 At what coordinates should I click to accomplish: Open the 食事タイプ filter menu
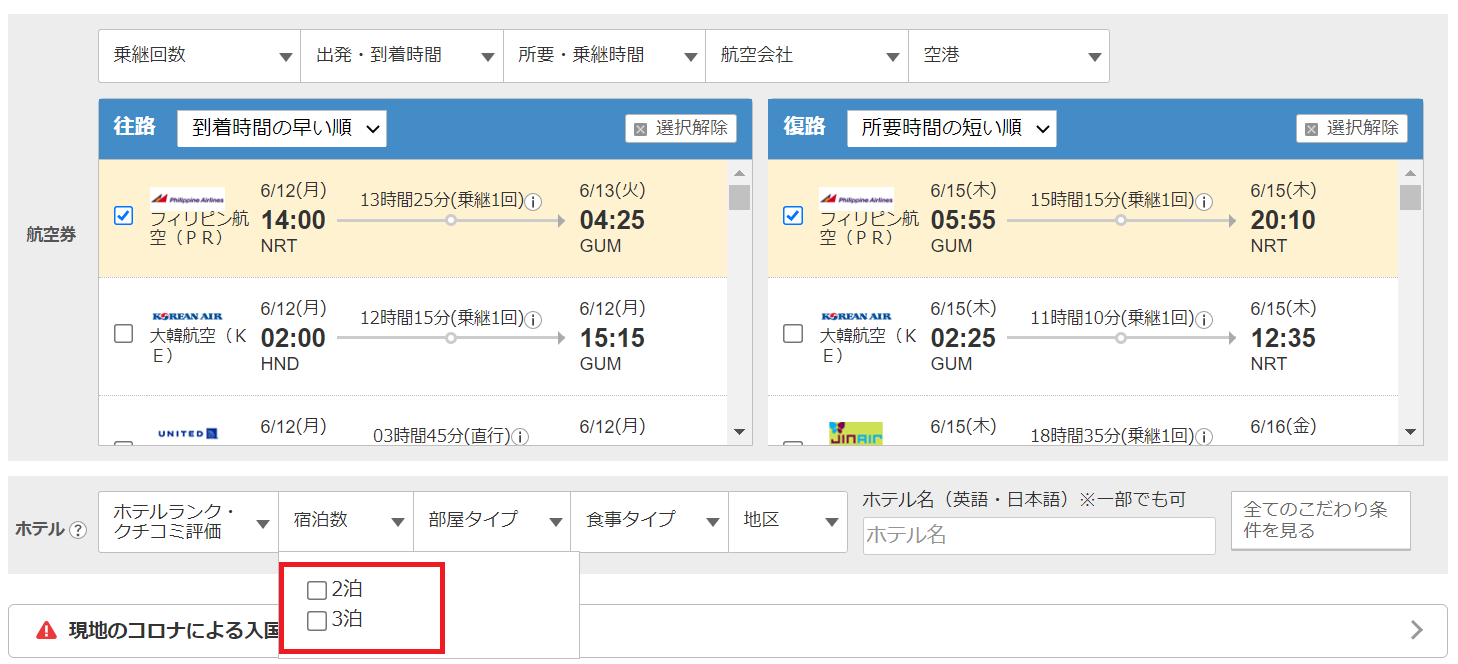(649, 521)
